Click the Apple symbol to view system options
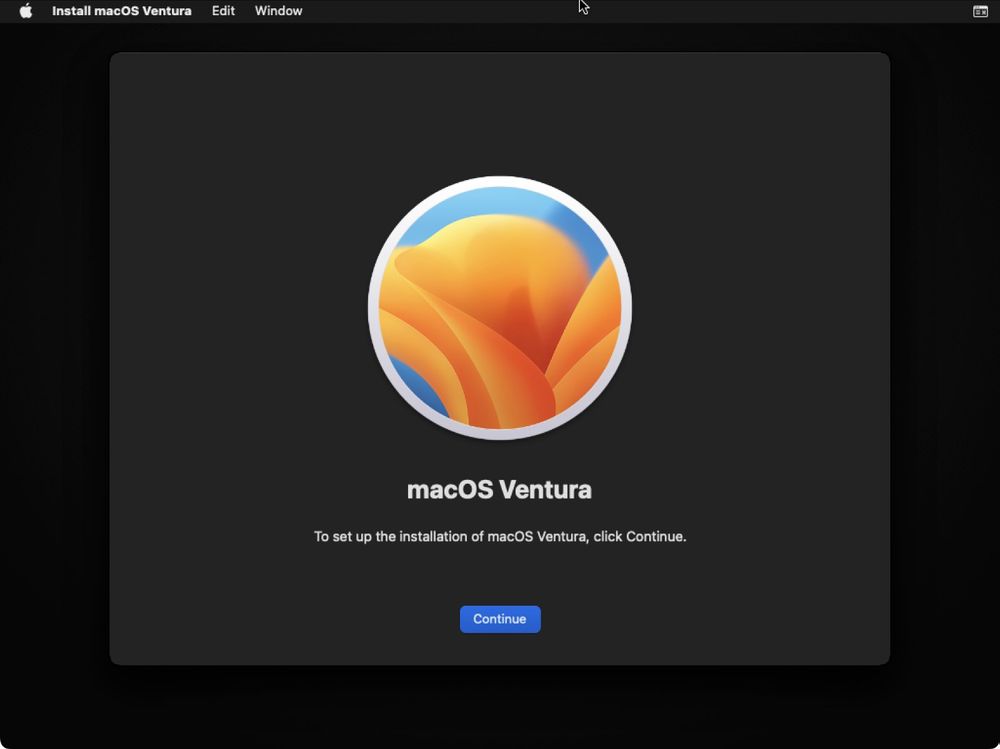The image size is (1000, 749). coord(25,11)
